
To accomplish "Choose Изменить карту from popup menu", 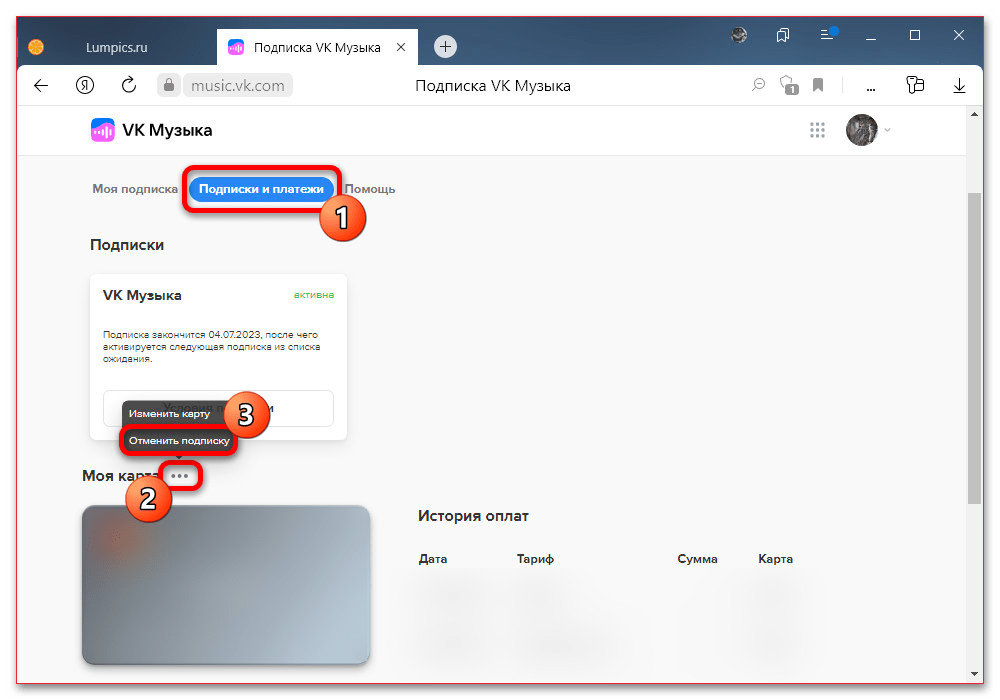I will (x=169, y=414).
